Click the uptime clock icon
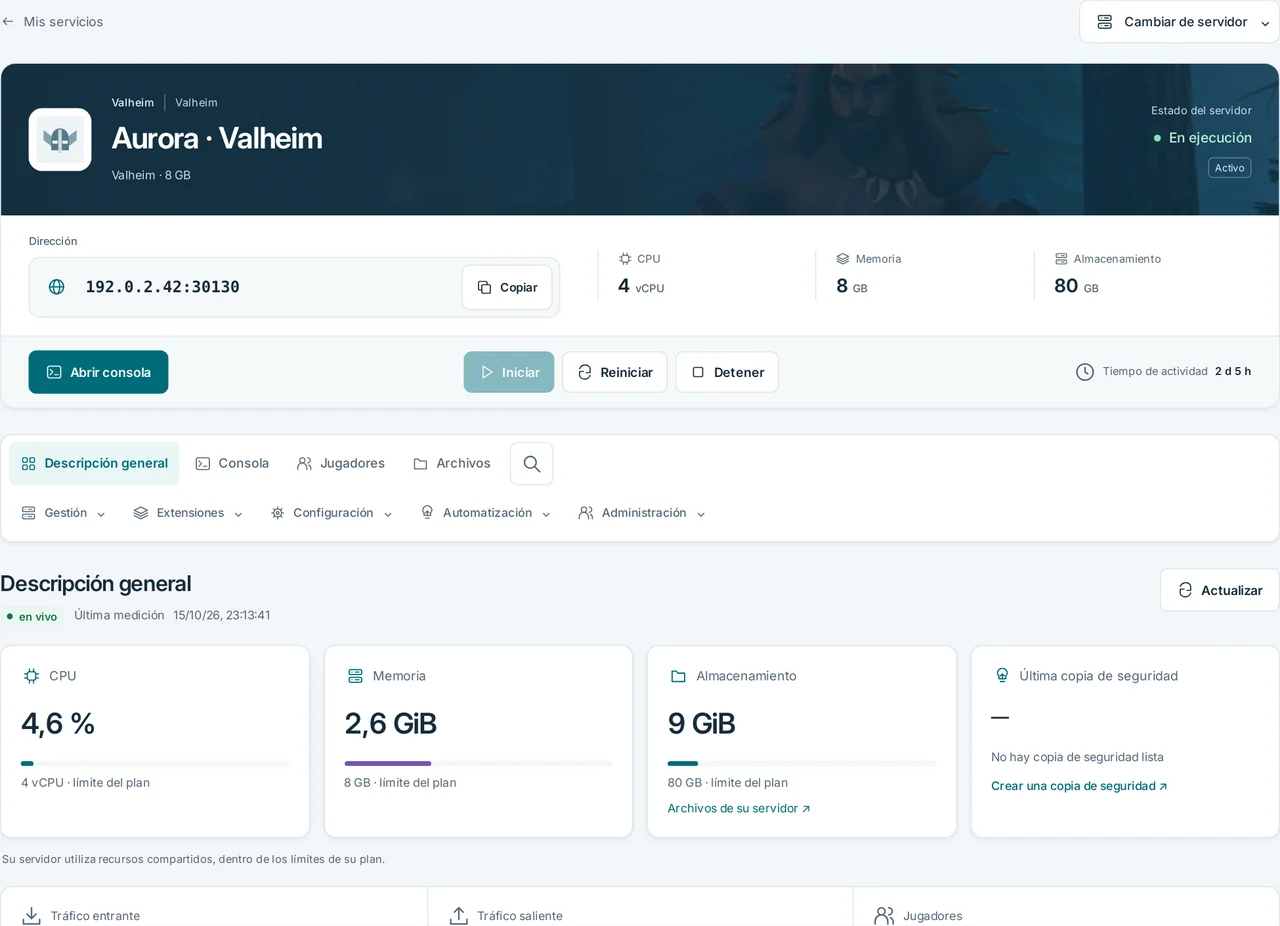1280x926 pixels. 1085,372
